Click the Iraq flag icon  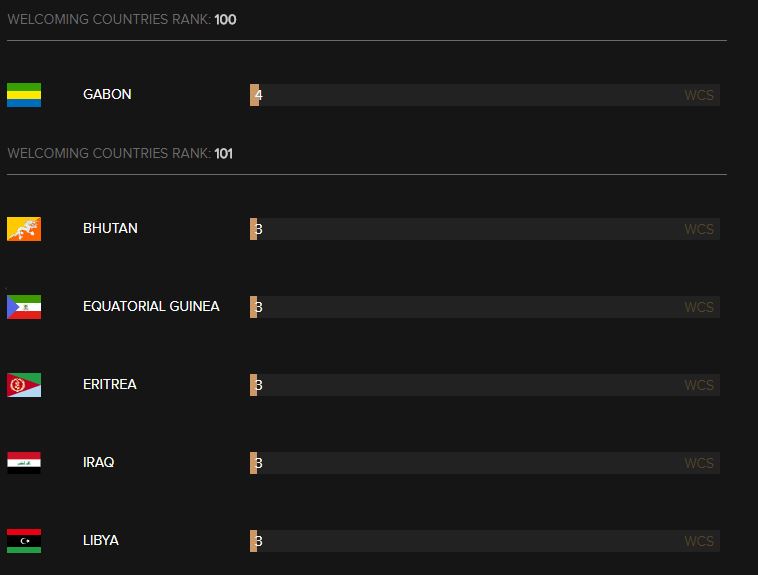24,463
